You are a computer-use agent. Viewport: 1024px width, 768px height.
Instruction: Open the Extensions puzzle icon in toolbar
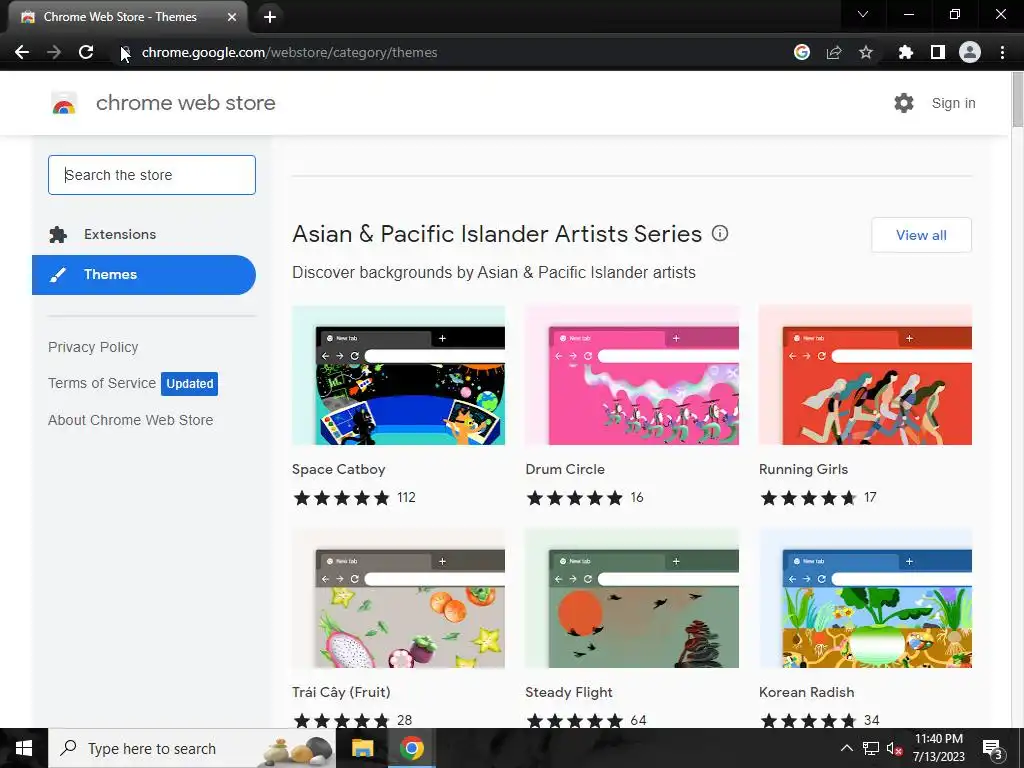coord(905,52)
